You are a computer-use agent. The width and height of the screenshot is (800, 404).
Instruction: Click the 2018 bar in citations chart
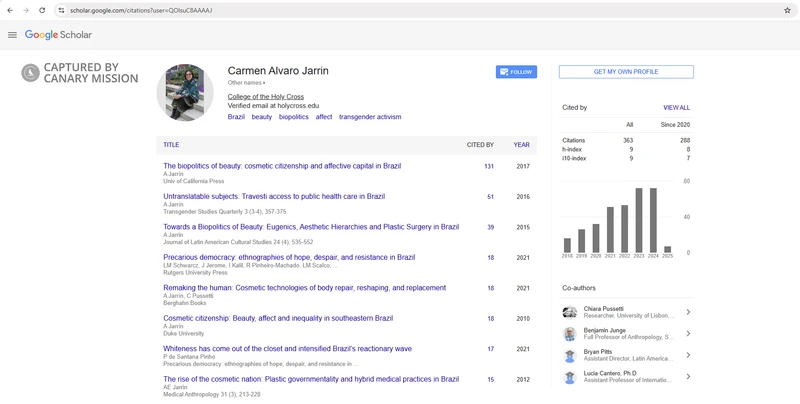click(567, 245)
